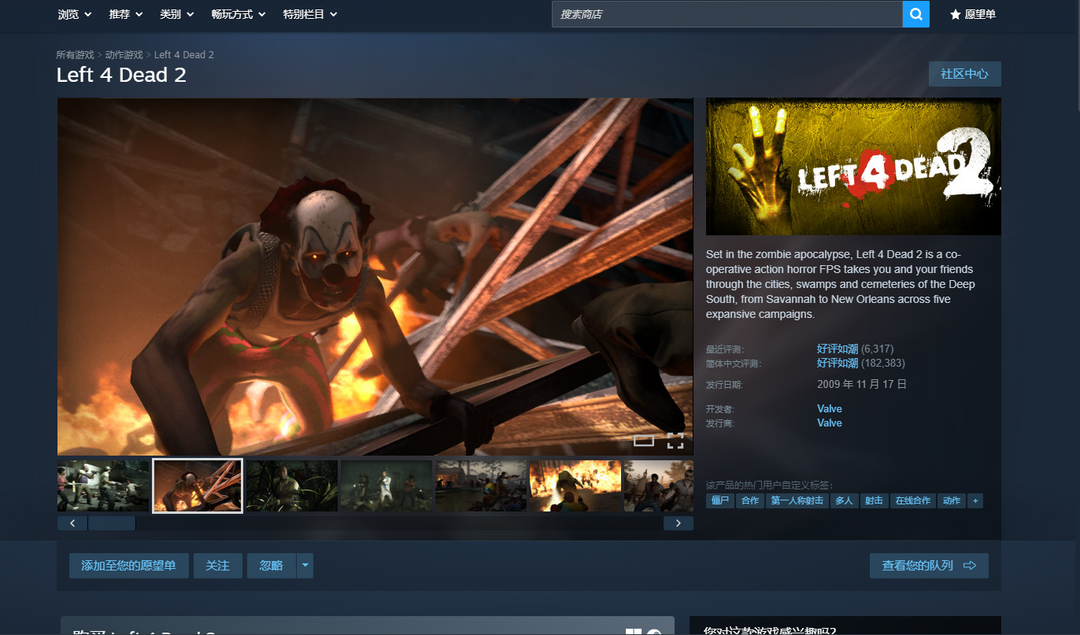The image size is (1080, 635).
Task: Open the 推荐 menu
Action: click(x=126, y=14)
